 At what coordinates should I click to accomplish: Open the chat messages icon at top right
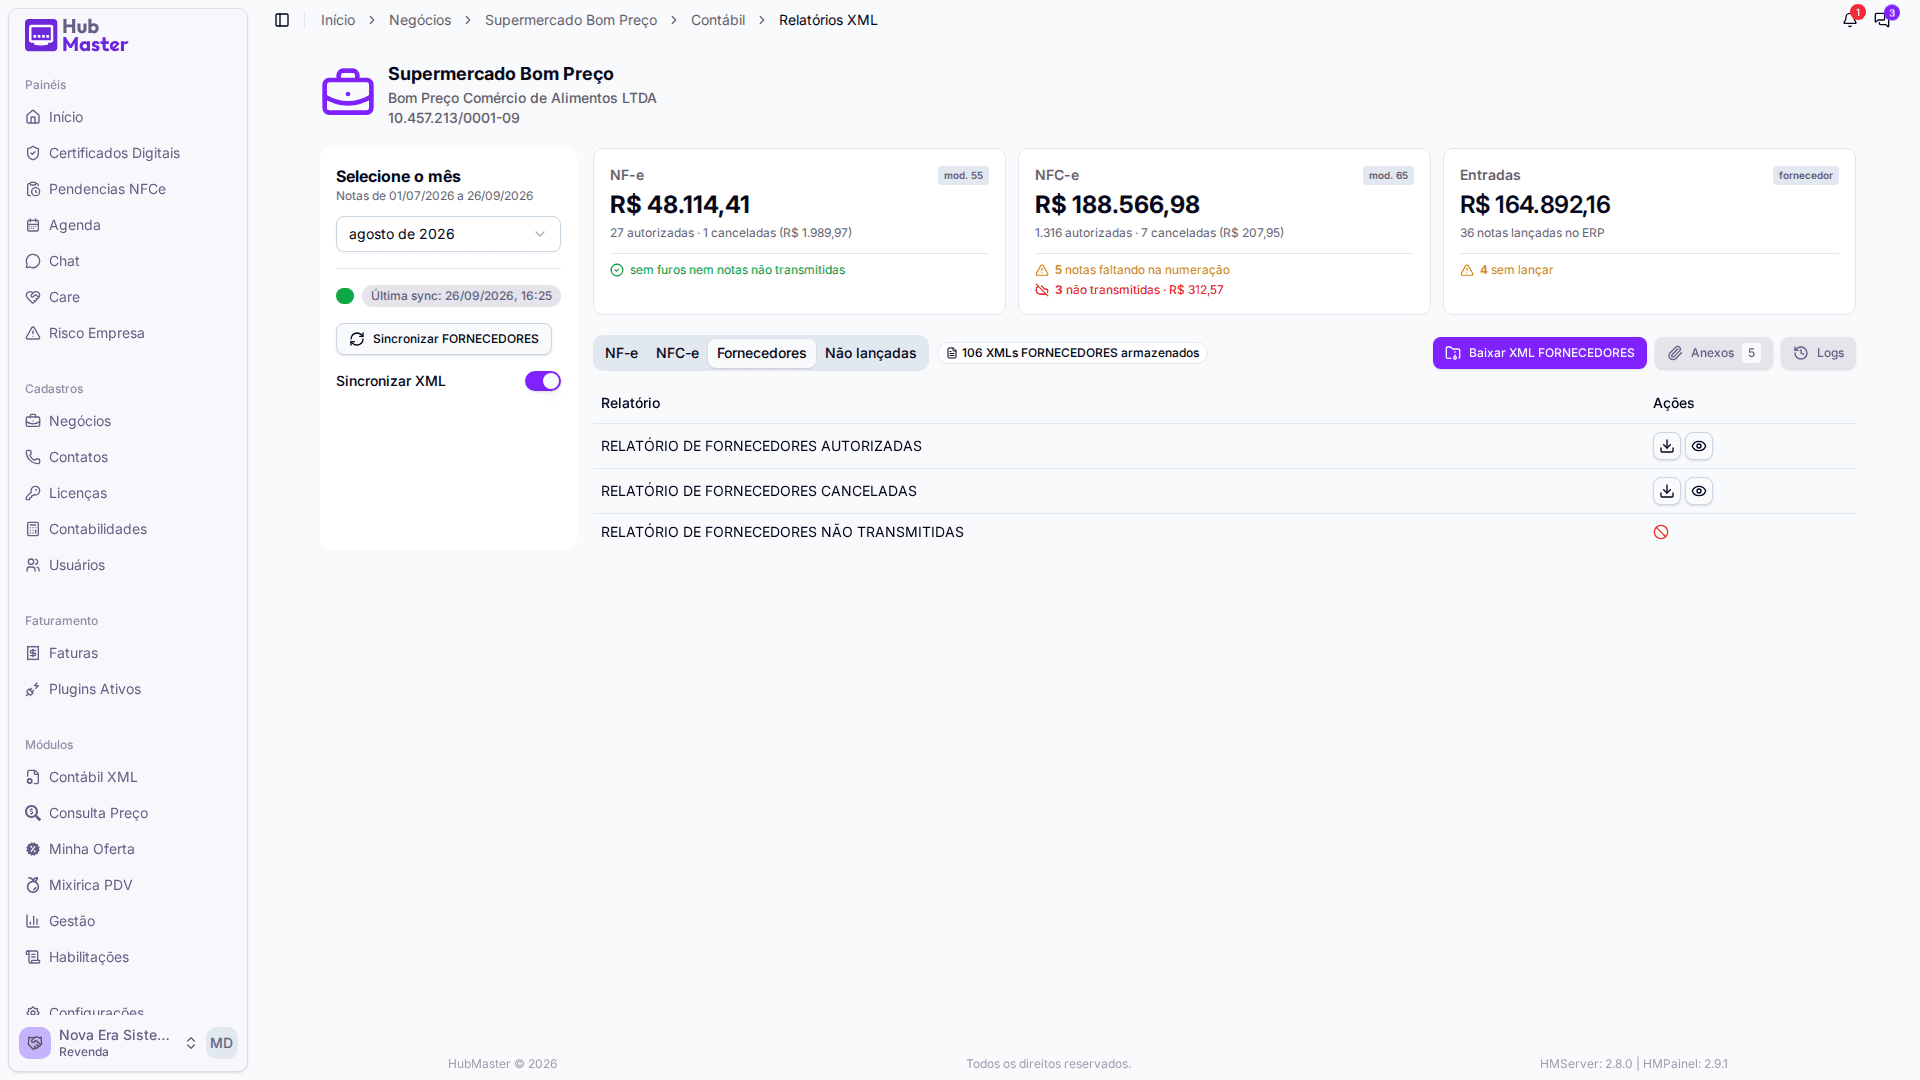(1882, 20)
